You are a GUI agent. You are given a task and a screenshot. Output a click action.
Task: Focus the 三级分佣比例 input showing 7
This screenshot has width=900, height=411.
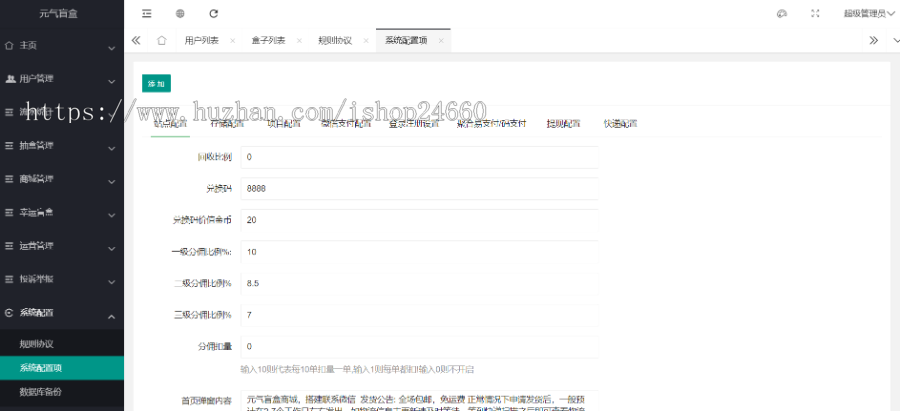tap(419, 315)
